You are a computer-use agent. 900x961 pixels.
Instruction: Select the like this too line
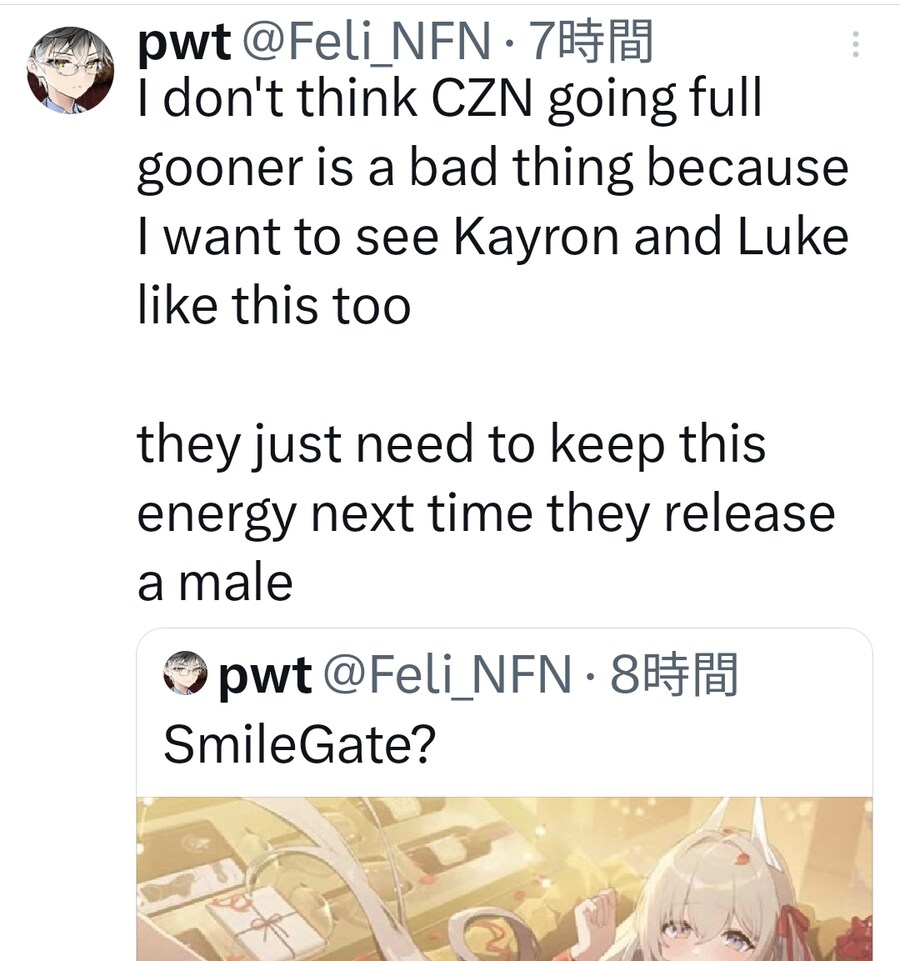[274, 305]
